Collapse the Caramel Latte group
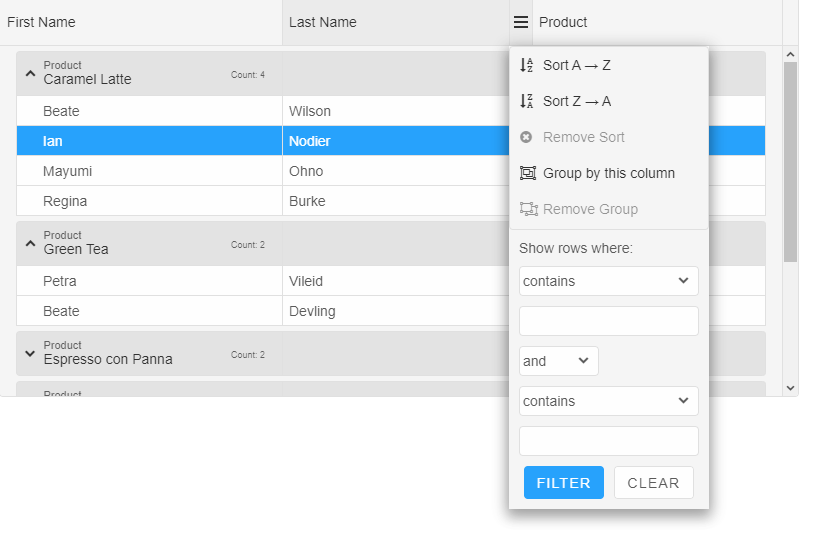Viewport: 821px width, 538px height. pos(30,73)
